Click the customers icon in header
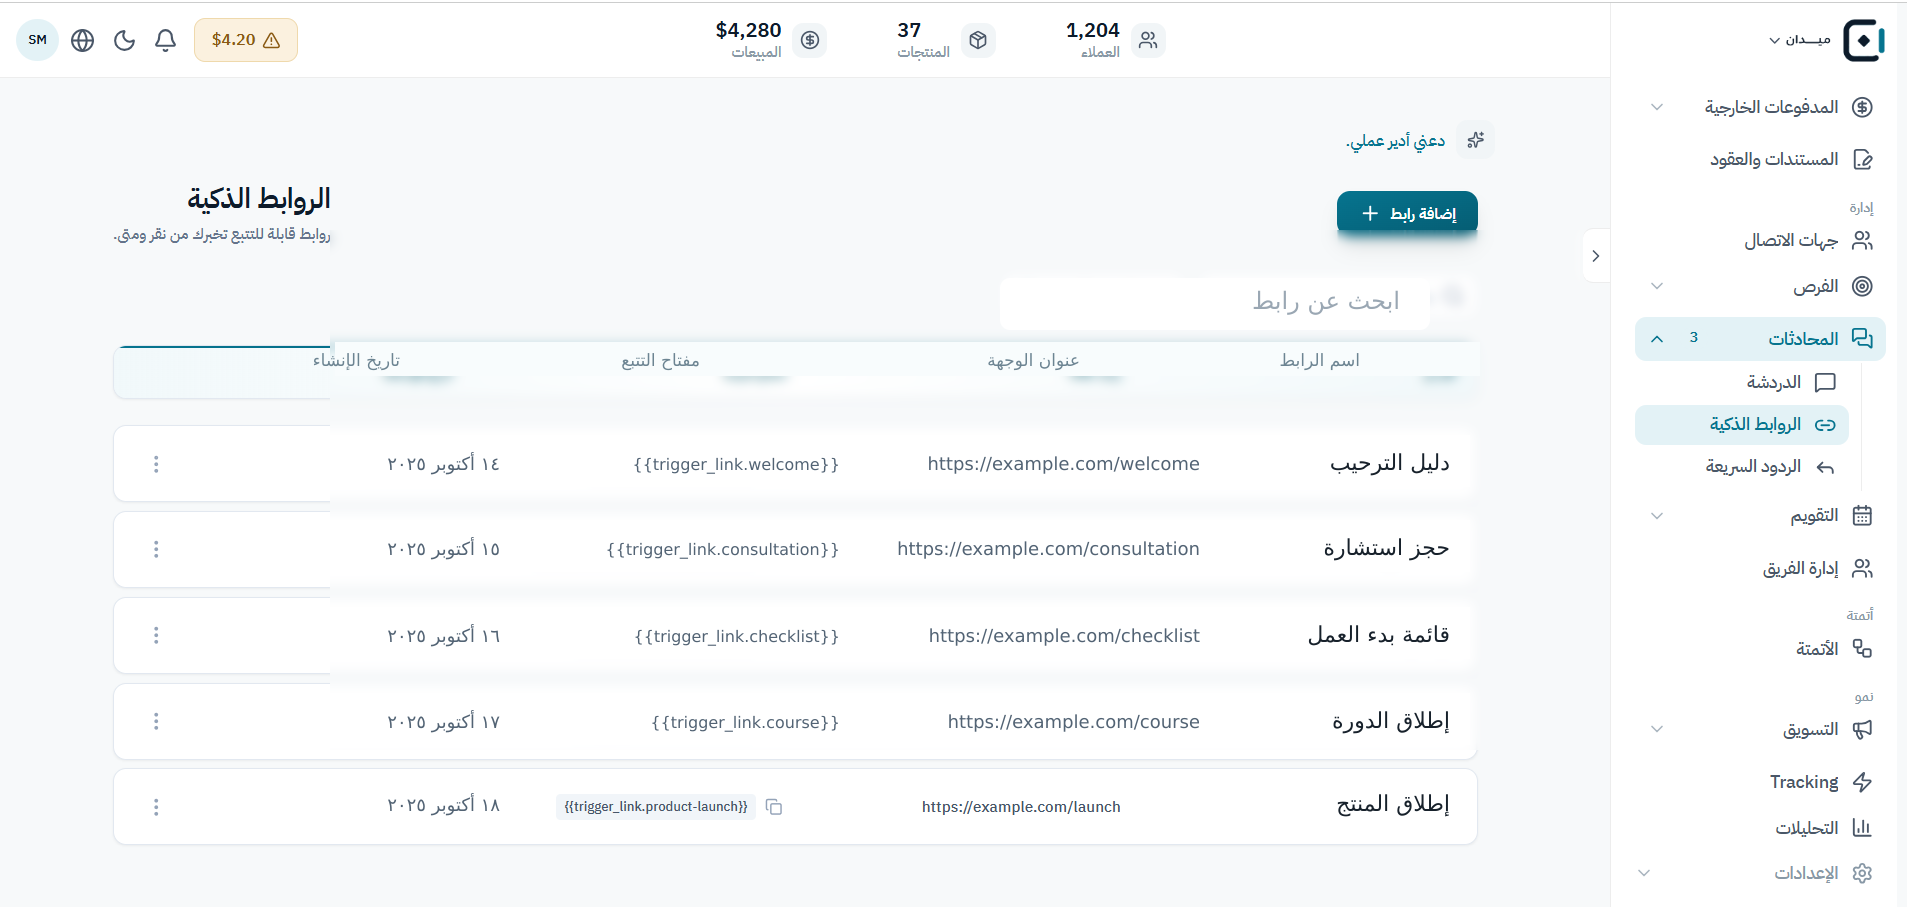The image size is (1907, 907). pos(1148,40)
